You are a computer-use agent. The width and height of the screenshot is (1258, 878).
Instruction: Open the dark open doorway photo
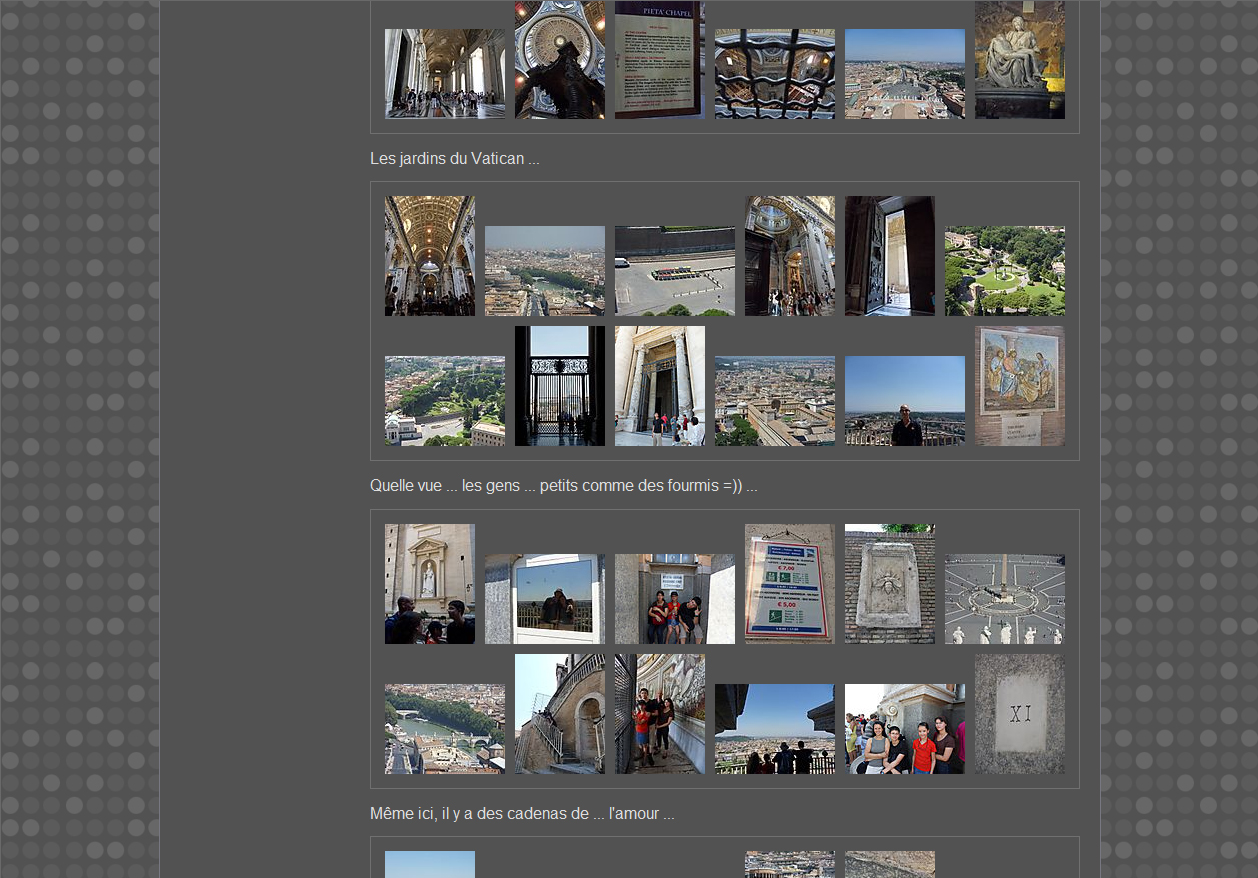889,256
